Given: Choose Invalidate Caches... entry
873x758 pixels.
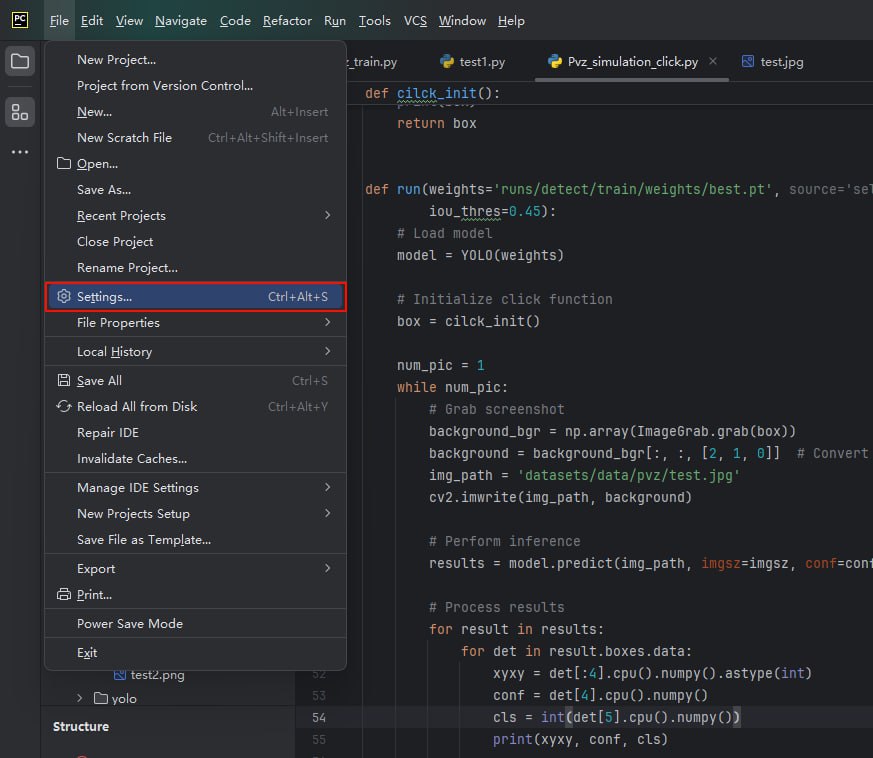Looking at the screenshot, I should 195,458.
